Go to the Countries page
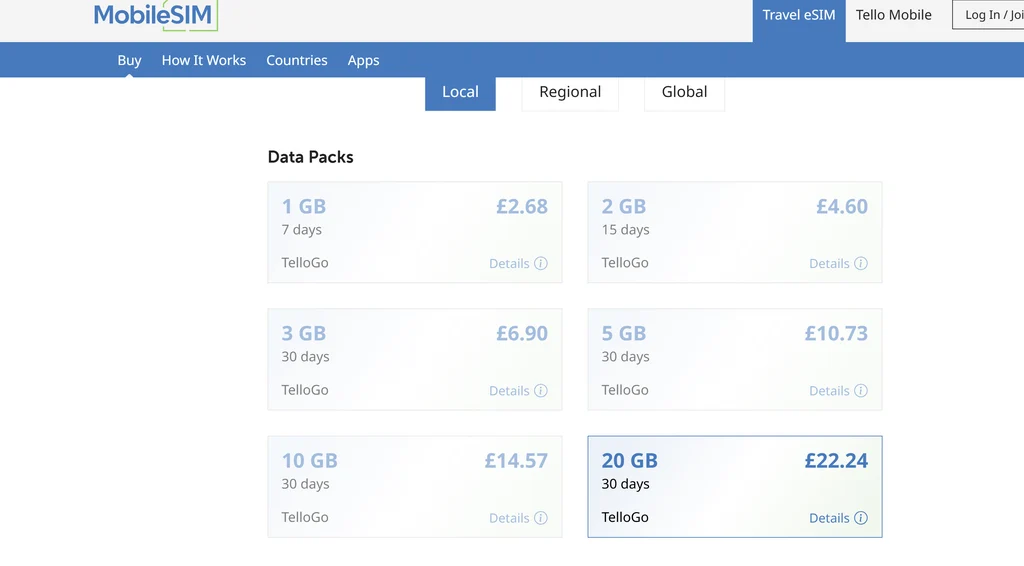 [x=297, y=60]
